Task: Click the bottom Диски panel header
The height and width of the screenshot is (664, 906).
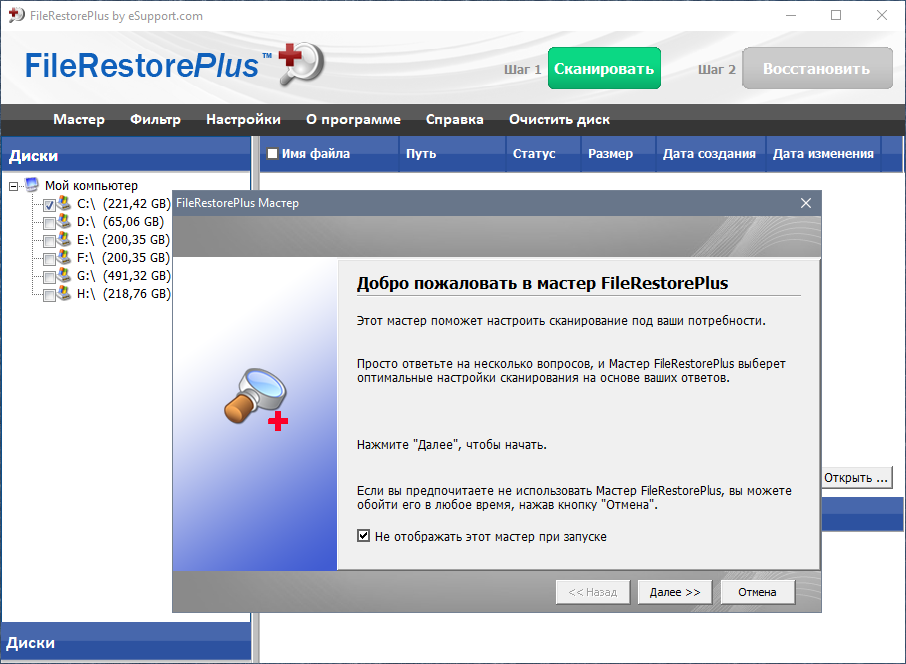Action: [126, 641]
